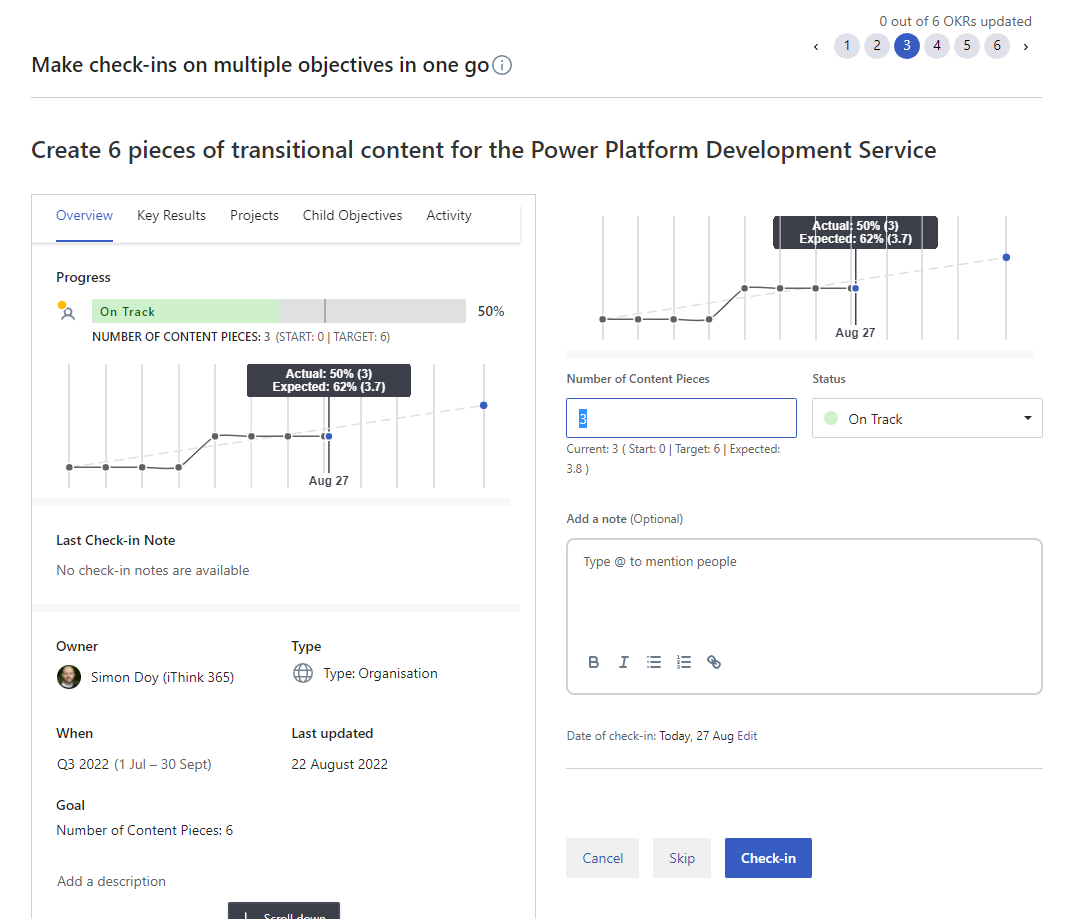Toggle italic formatting in note editor

[624, 662]
